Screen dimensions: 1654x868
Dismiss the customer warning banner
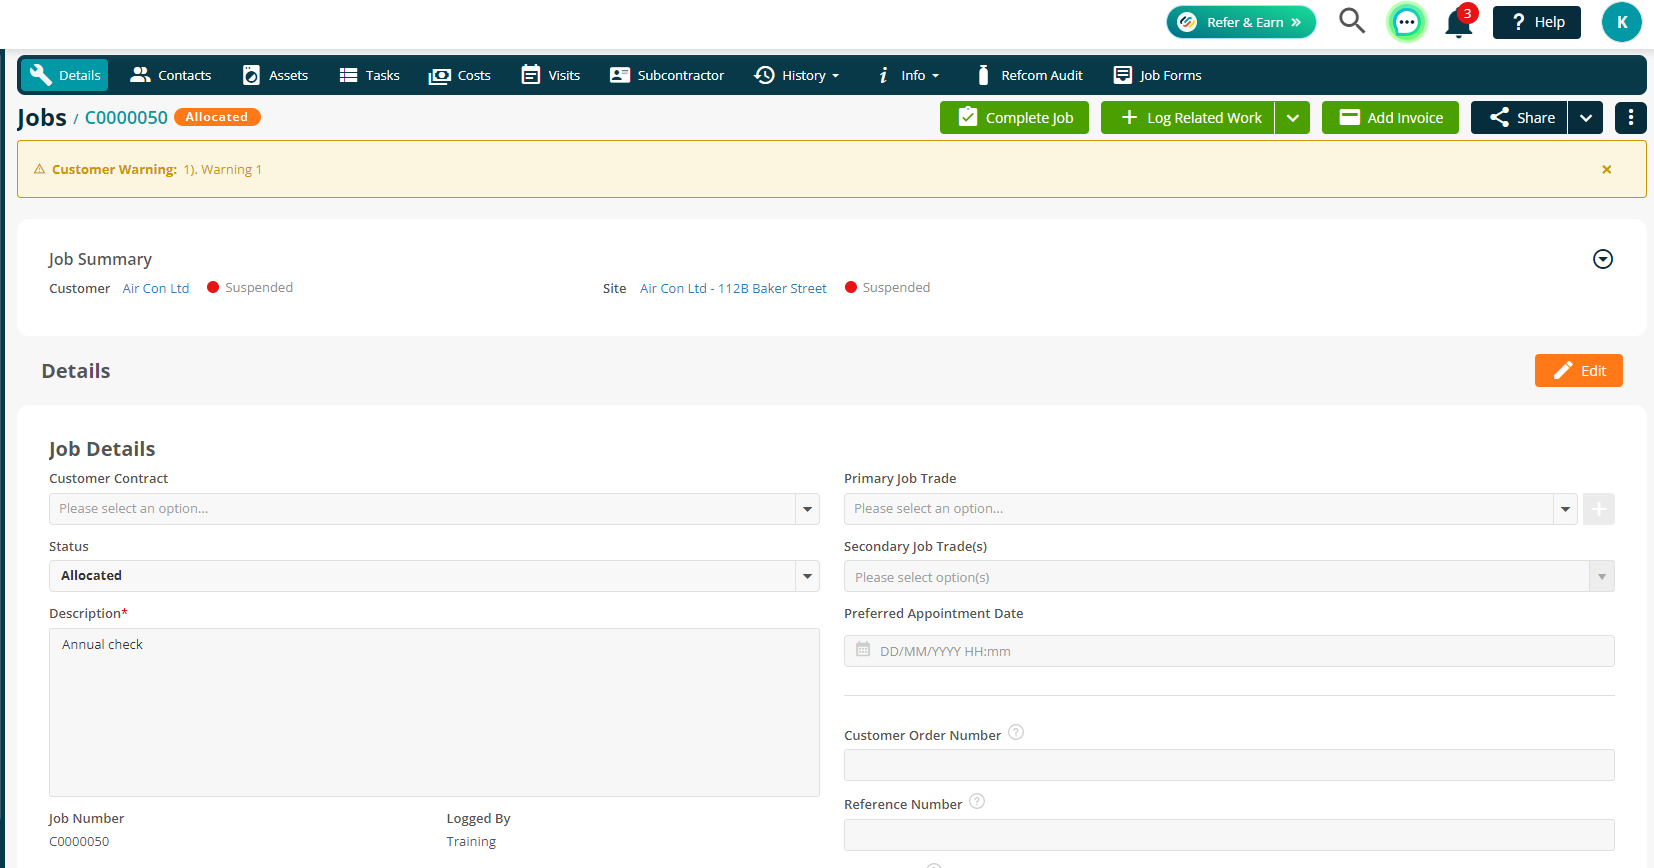point(1607,169)
